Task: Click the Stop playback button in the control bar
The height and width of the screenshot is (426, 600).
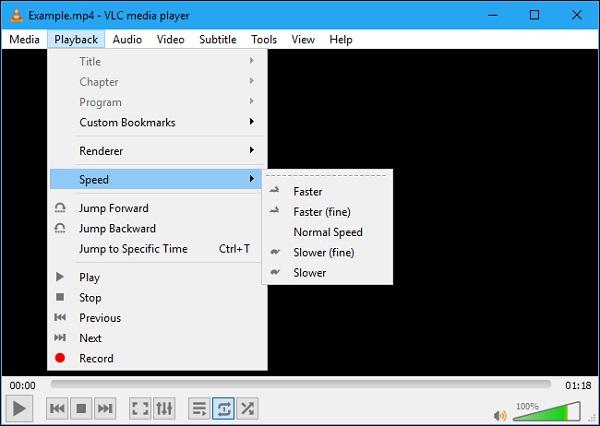Action: (81, 408)
